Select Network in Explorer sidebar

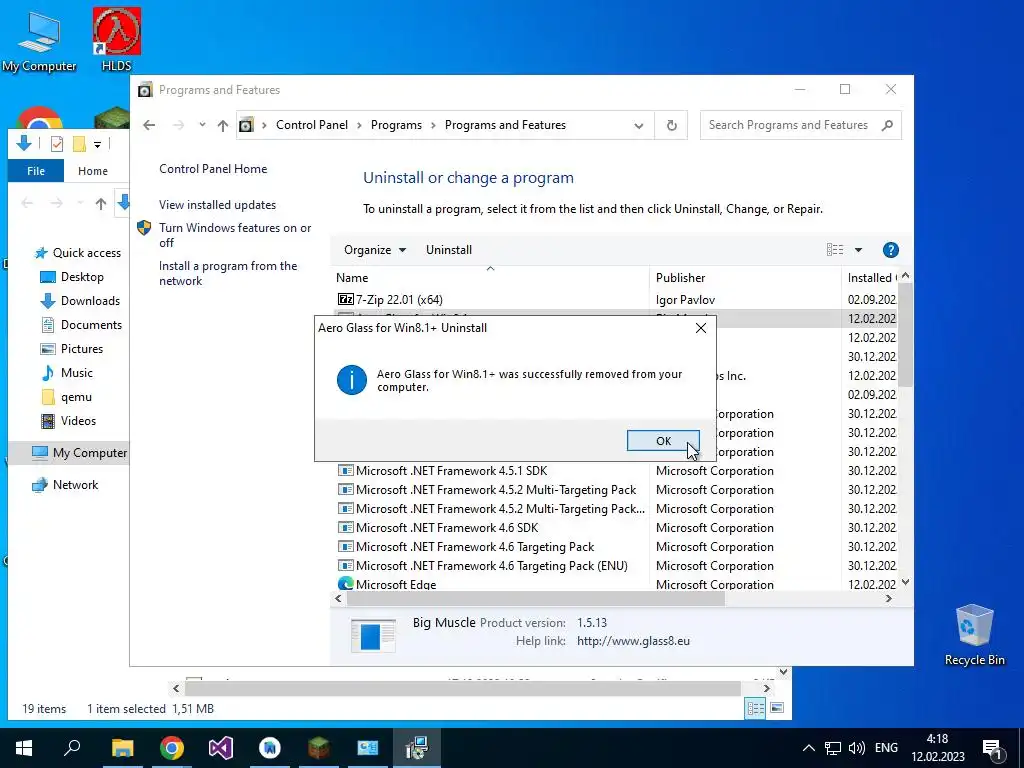(x=65, y=485)
